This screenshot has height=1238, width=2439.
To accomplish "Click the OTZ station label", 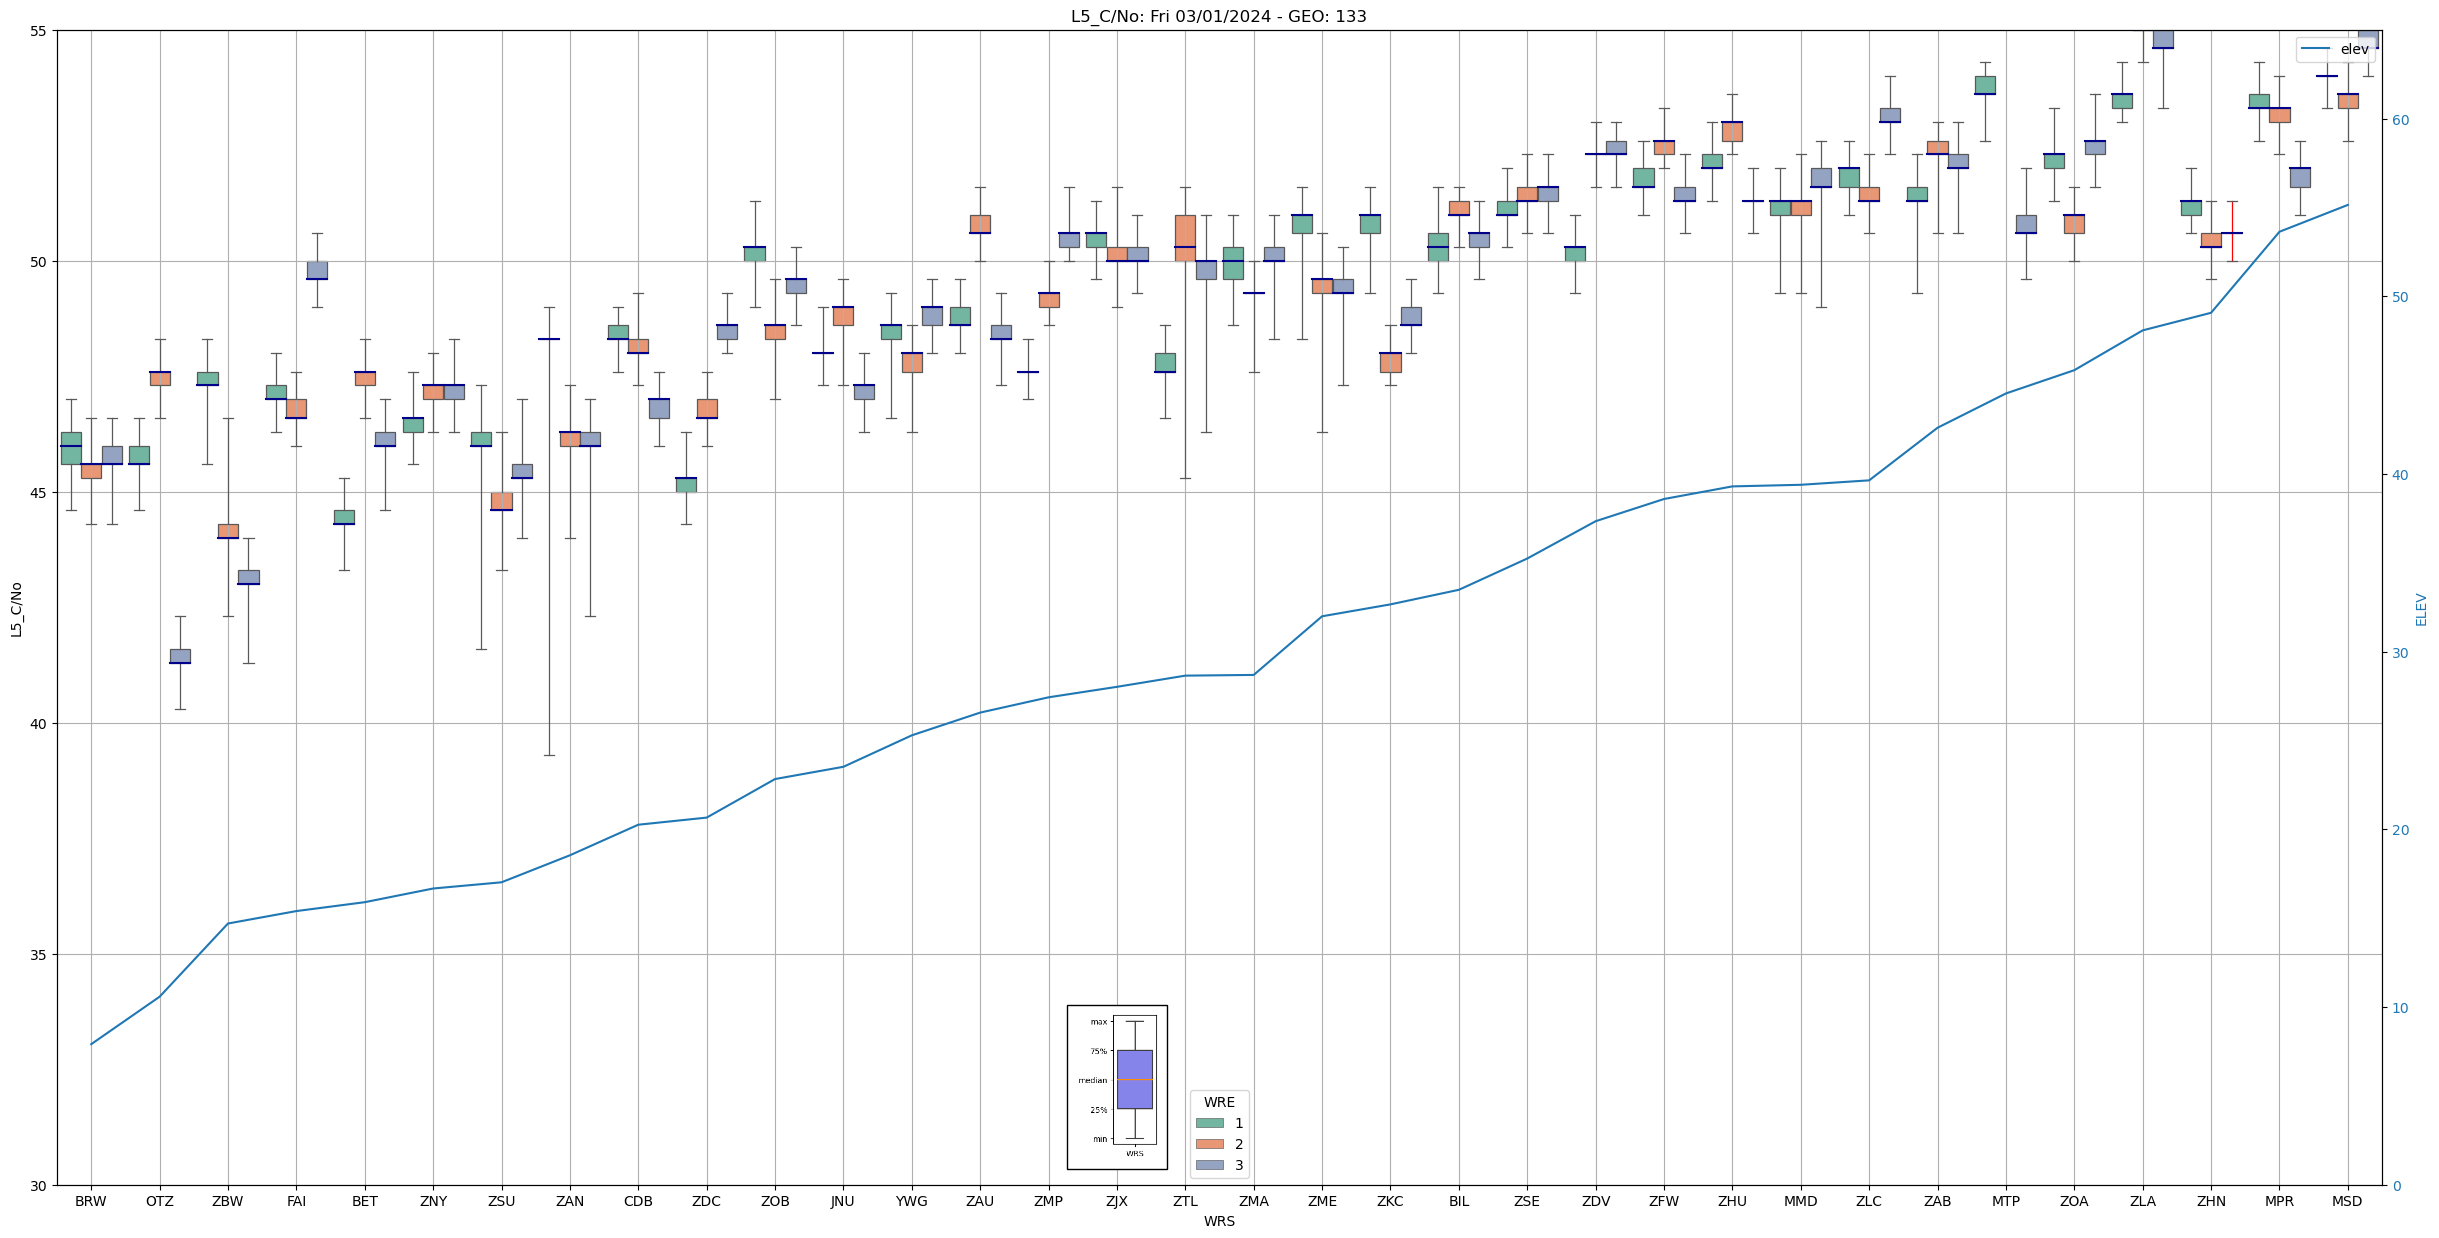I will (160, 1201).
